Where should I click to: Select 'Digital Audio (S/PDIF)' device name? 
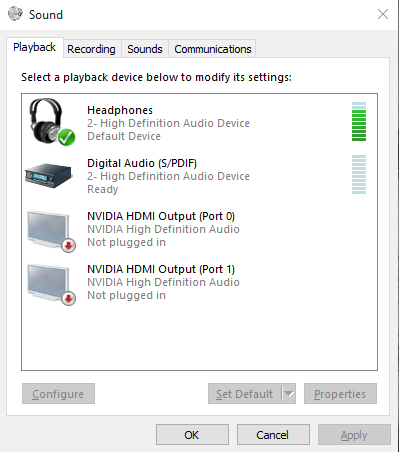[142, 163]
